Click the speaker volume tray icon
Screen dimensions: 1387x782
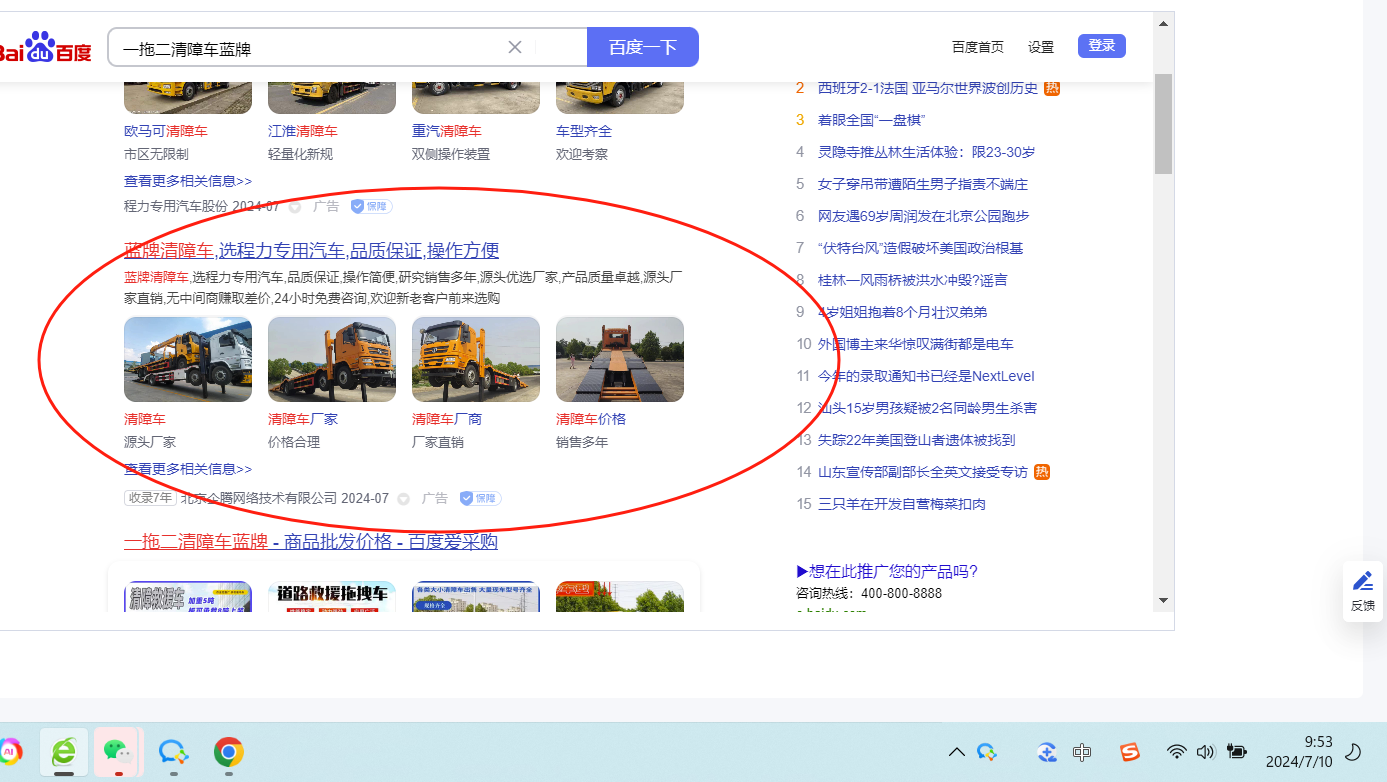click(1205, 752)
